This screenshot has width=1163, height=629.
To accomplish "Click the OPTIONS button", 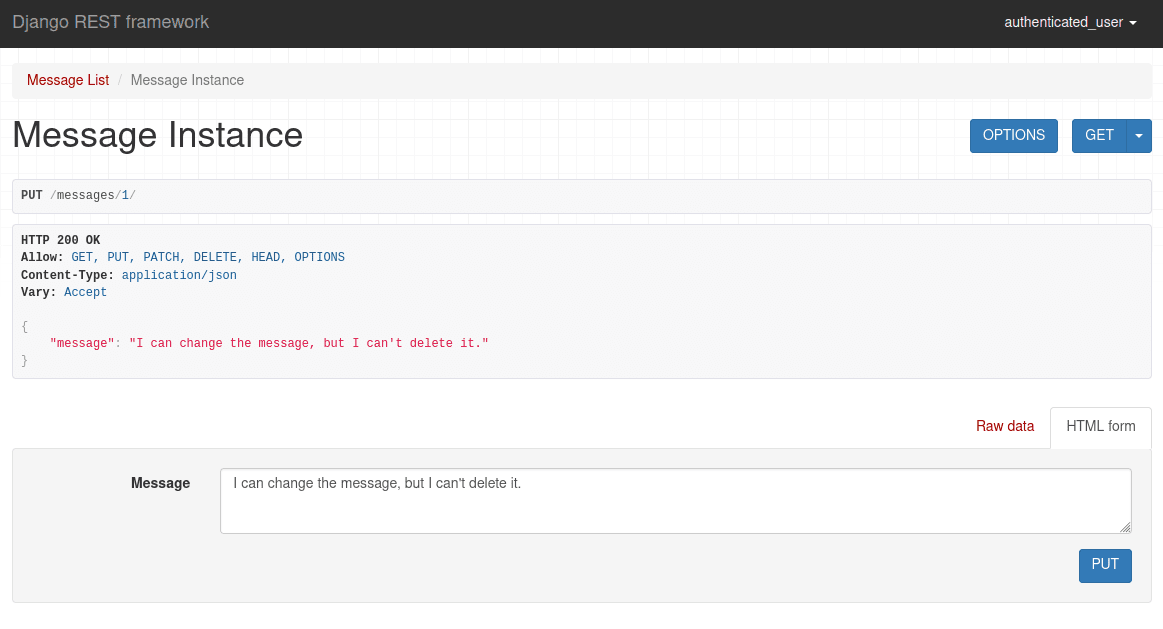I will coord(1013,136).
